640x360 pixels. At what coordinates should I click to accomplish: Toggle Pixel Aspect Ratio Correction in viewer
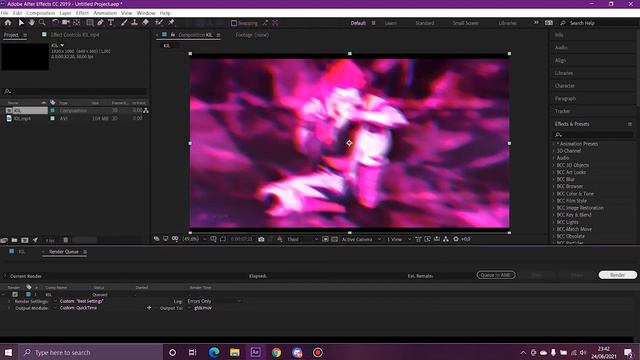(x=418, y=239)
